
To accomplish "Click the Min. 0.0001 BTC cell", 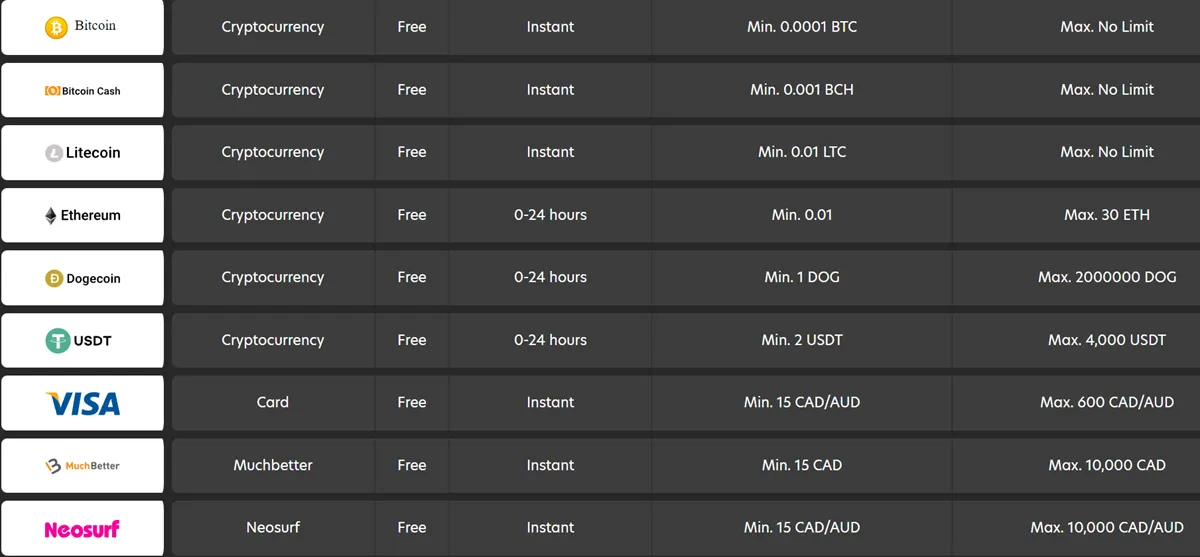I will (802, 27).
